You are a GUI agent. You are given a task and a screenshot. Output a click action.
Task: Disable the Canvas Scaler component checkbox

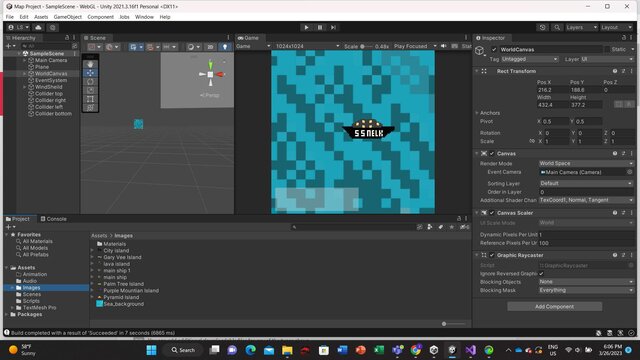click(x=492, y=213)
